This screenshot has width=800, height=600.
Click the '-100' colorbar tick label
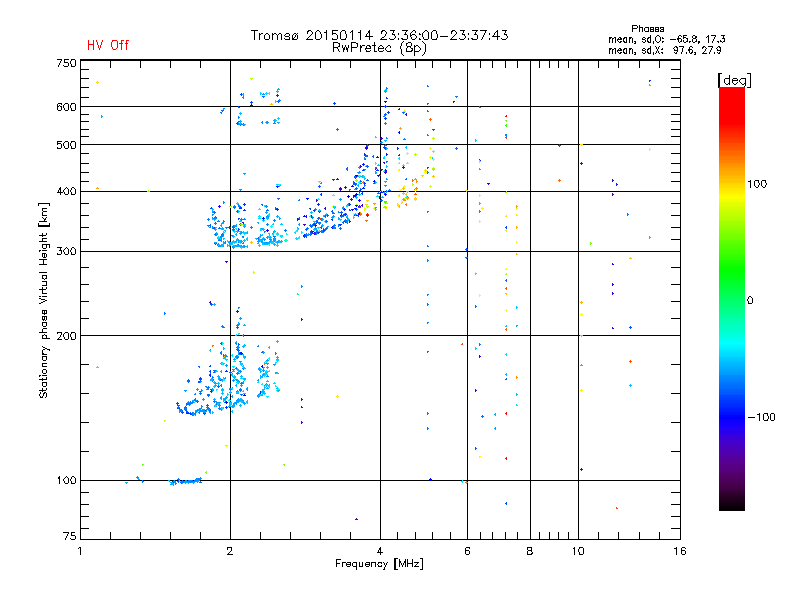pyautogui.click(x=761, y=417)
